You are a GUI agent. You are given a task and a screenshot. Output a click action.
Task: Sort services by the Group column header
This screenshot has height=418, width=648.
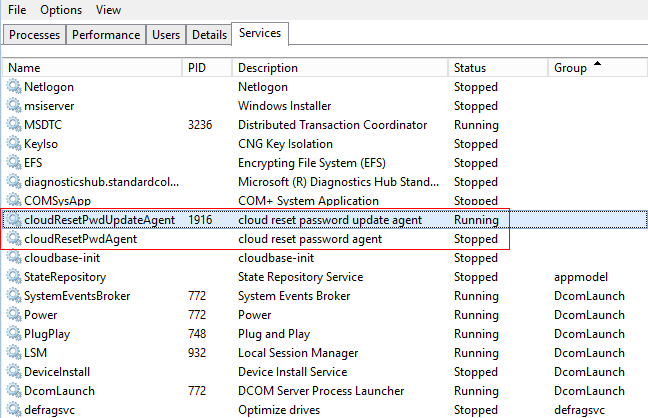point(570,68)
